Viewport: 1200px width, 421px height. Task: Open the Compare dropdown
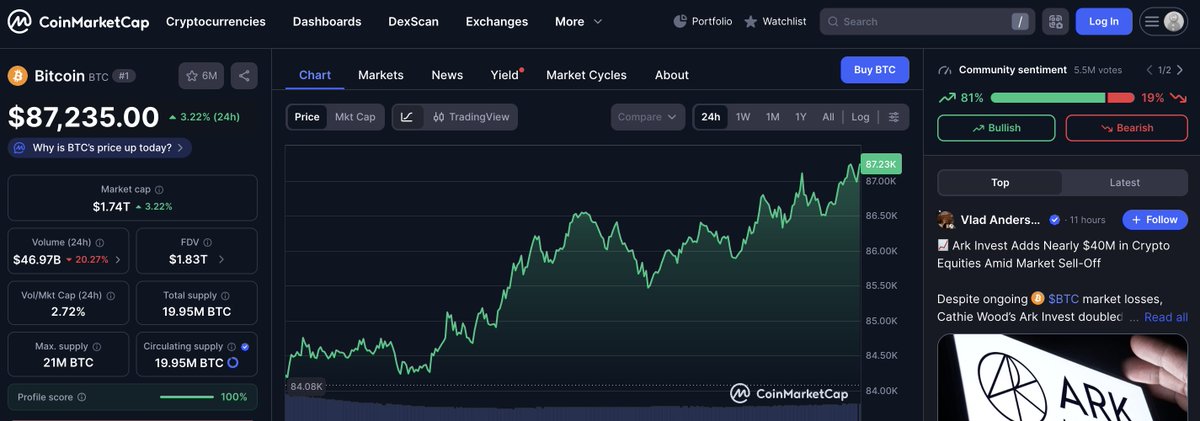(648, 117)
